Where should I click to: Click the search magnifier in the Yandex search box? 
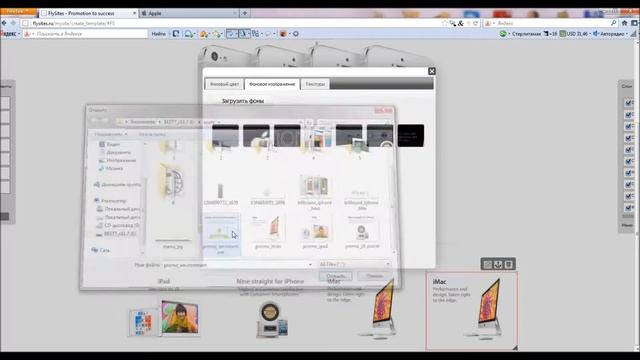pos(613,23)
